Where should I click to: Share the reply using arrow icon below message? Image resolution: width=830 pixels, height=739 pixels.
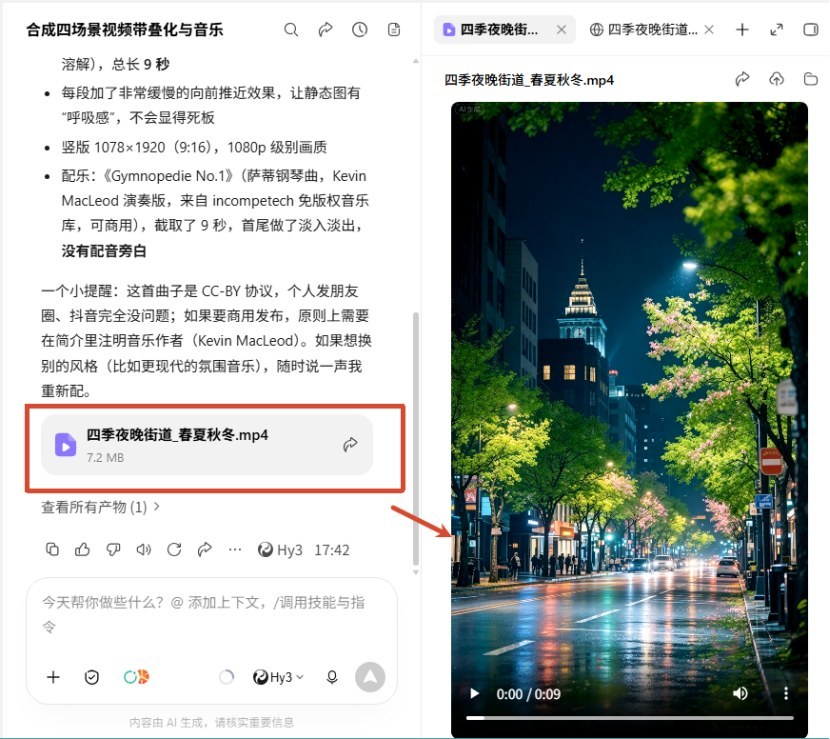[x=204, y=549]
